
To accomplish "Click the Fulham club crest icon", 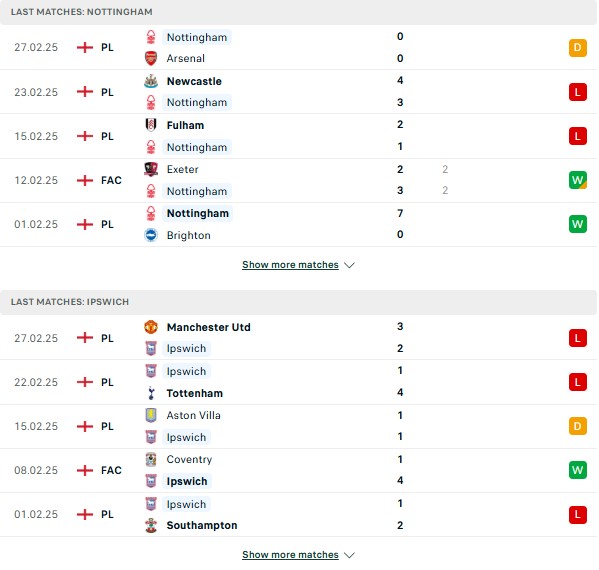I will 151,125.
